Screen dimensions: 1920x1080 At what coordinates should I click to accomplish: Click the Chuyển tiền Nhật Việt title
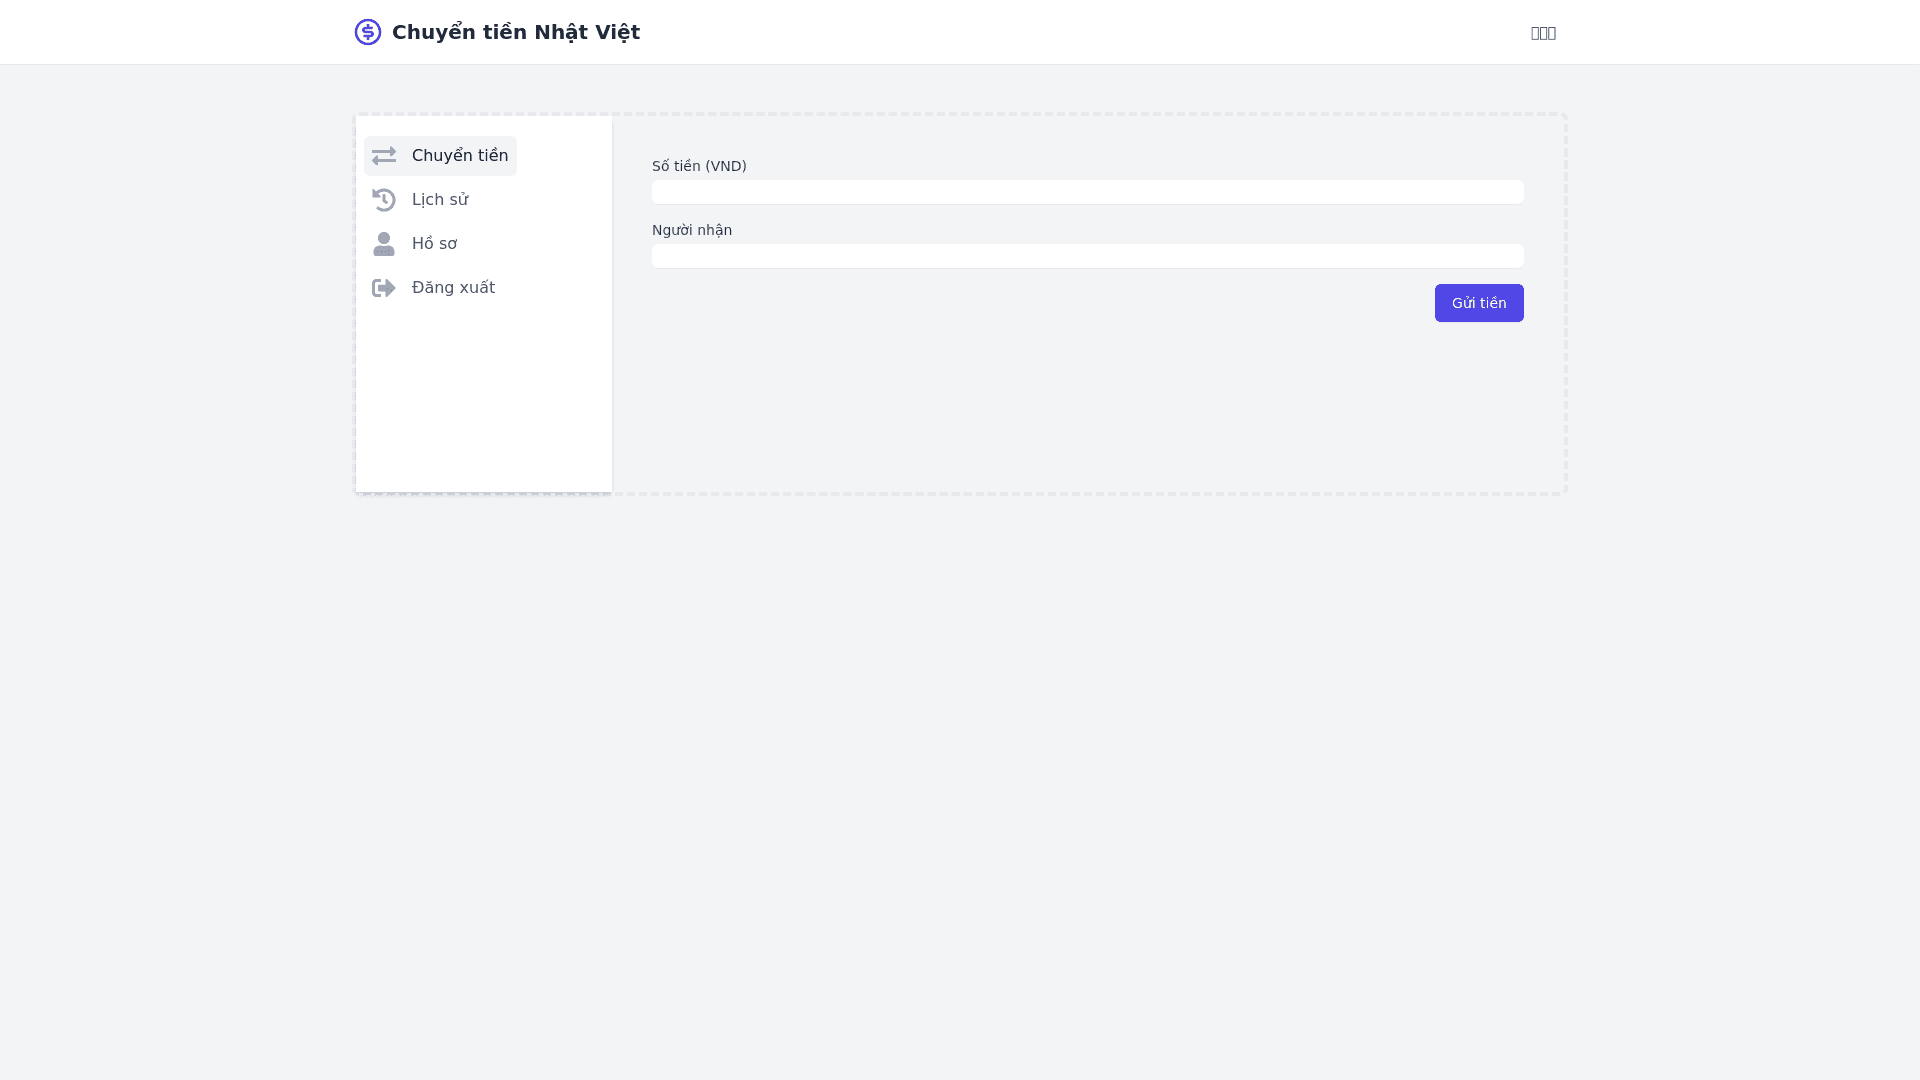coord(515,32)
